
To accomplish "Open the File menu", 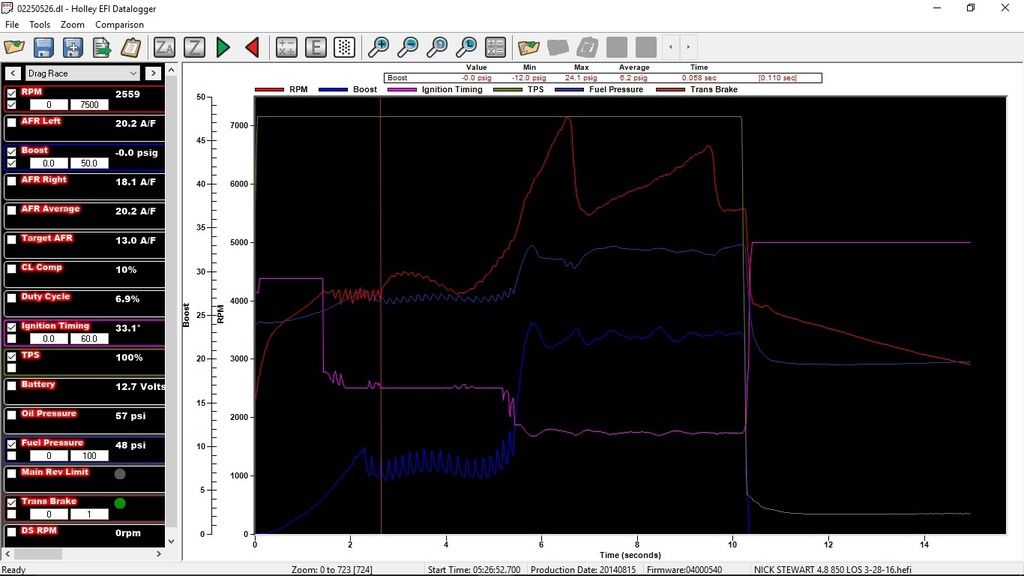I will [12, 24].
